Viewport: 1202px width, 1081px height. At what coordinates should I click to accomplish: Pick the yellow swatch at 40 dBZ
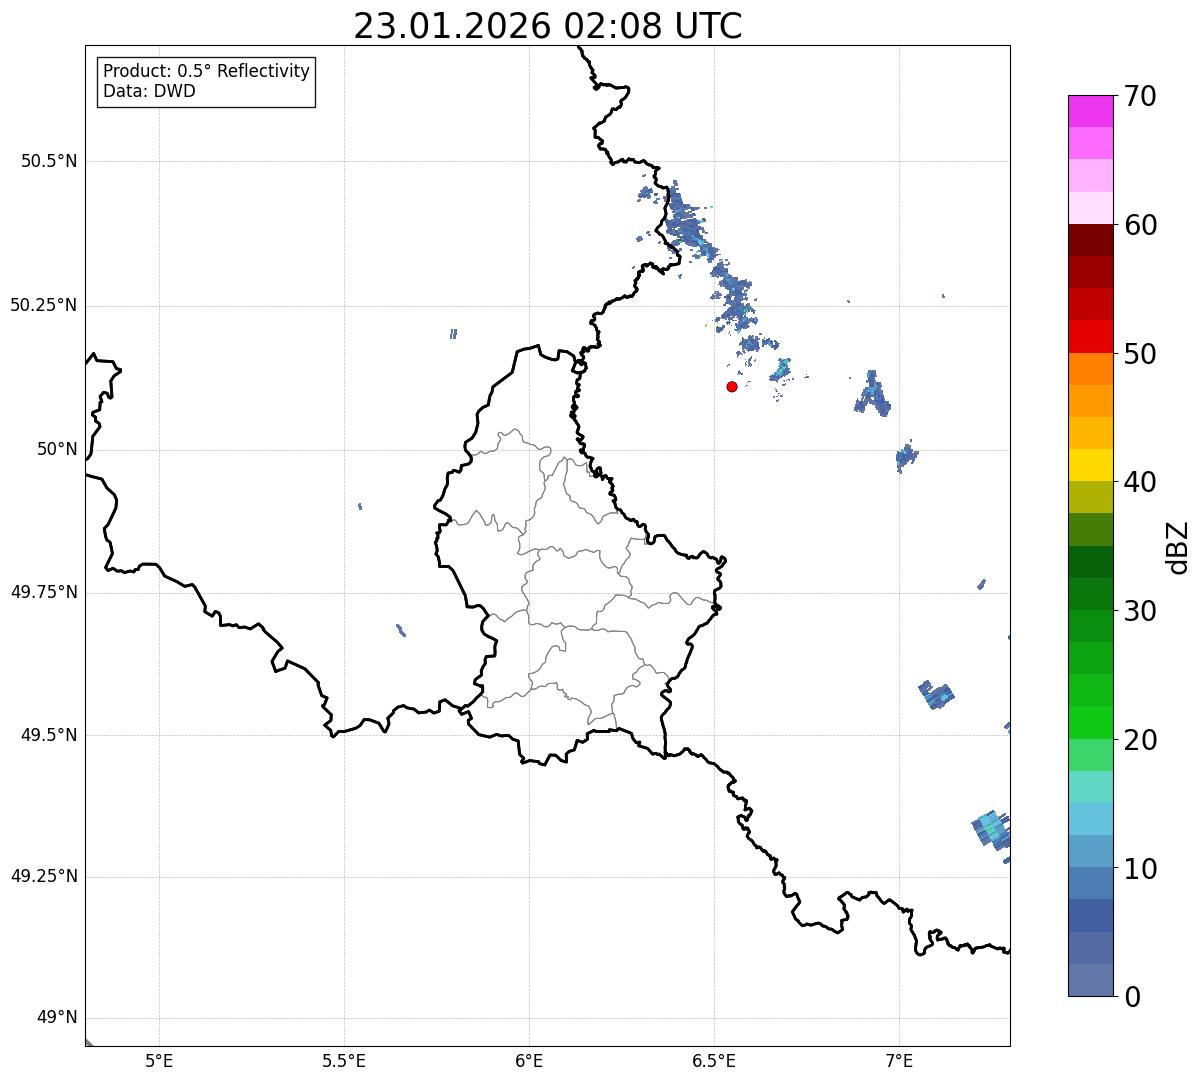tap(1090, 465)
